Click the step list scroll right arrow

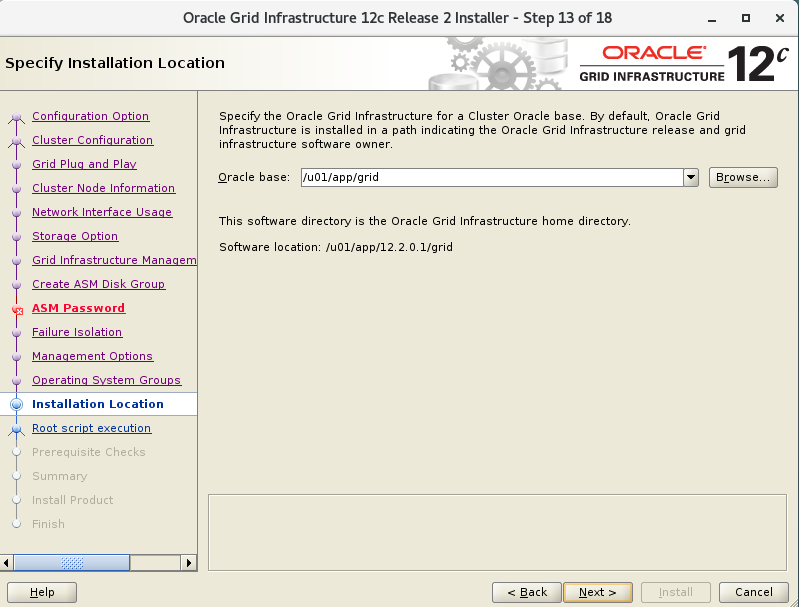[189, 563]
